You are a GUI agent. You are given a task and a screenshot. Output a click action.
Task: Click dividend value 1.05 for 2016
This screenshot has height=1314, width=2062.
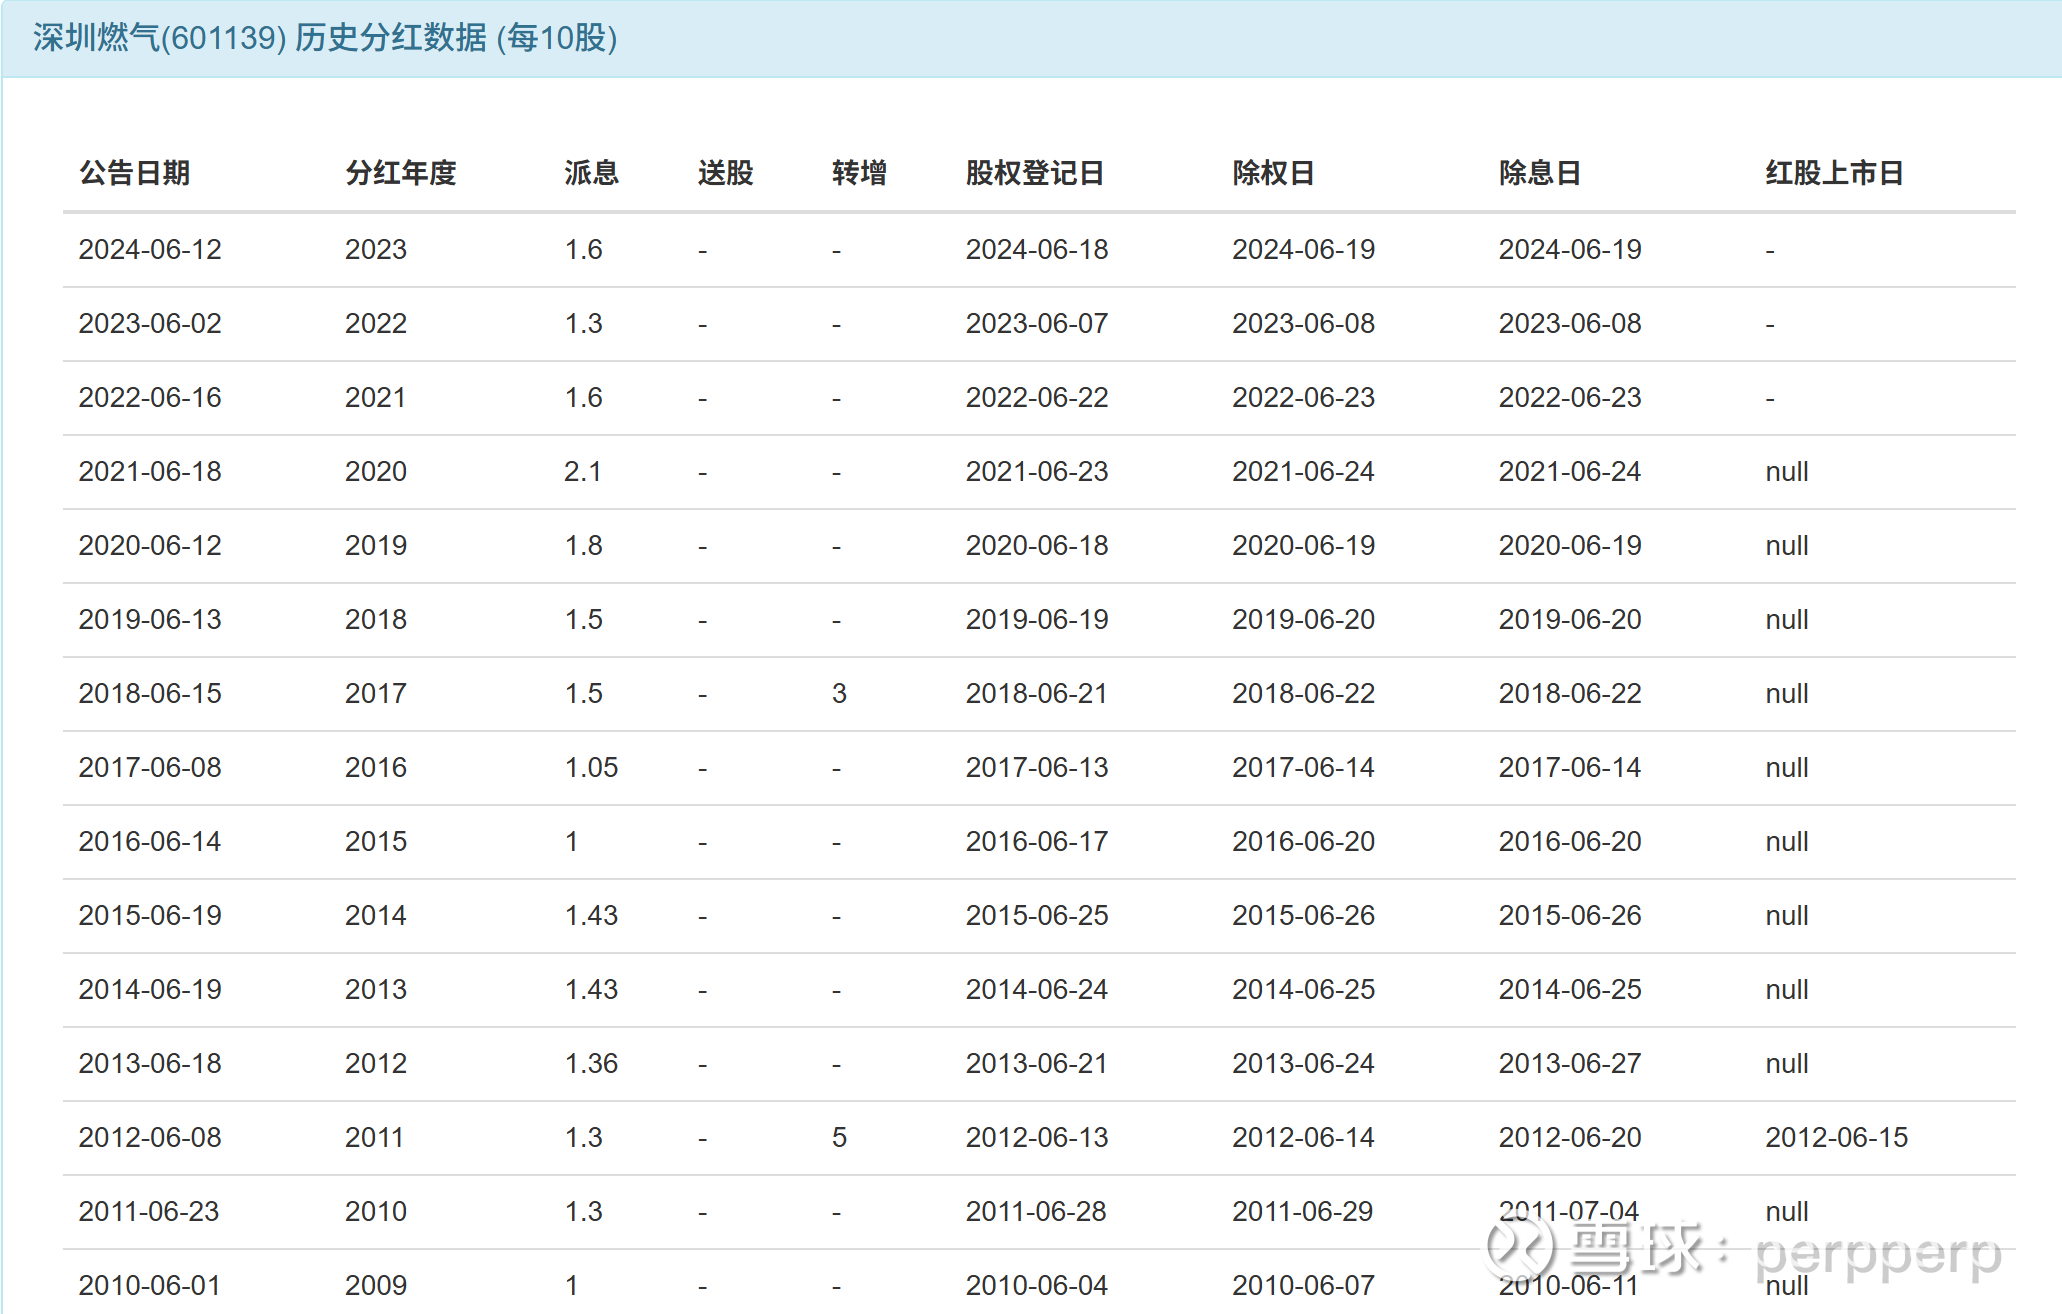591,767
